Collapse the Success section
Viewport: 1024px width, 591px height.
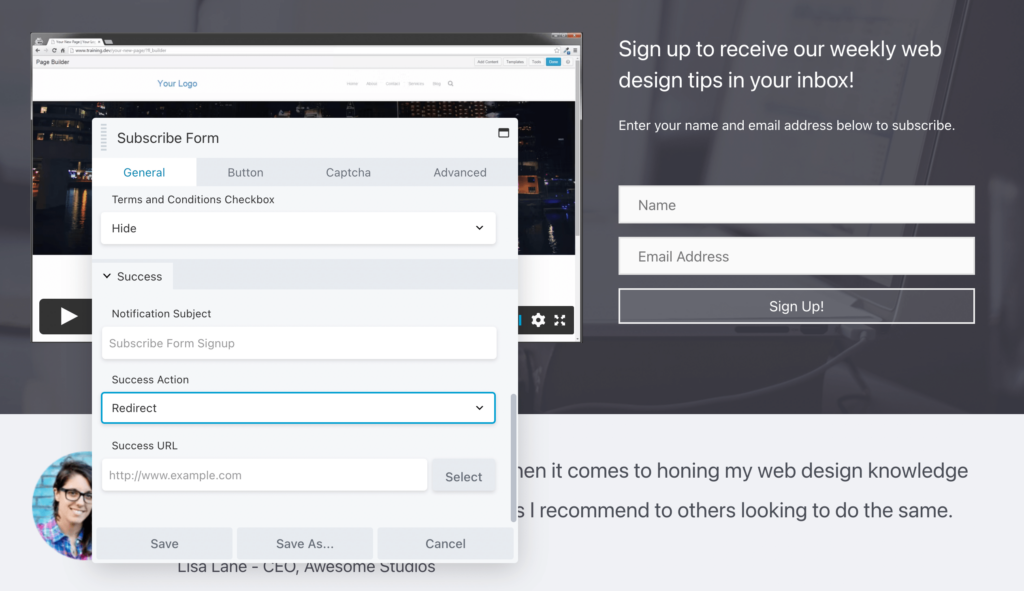[133, 276]
